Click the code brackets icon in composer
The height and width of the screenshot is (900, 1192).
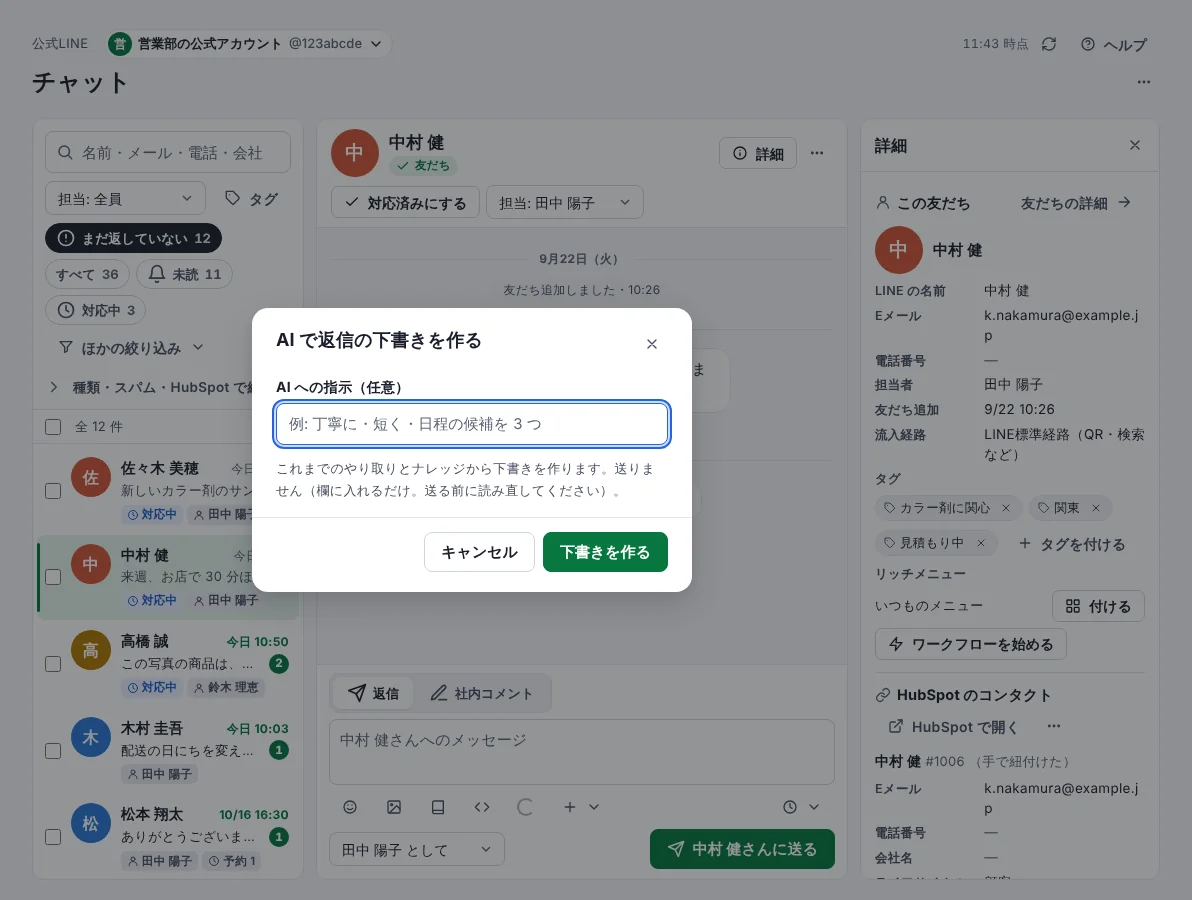482,807
